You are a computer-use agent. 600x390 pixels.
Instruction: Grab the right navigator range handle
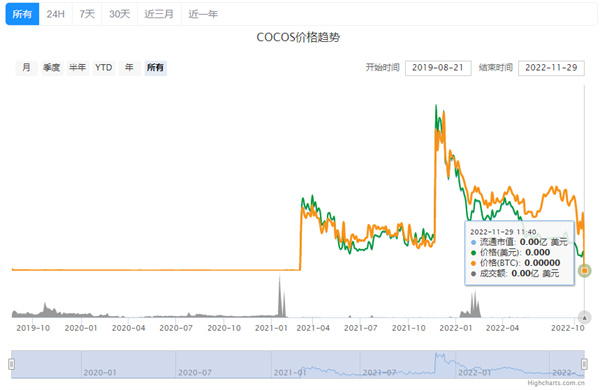coord(584,364)
